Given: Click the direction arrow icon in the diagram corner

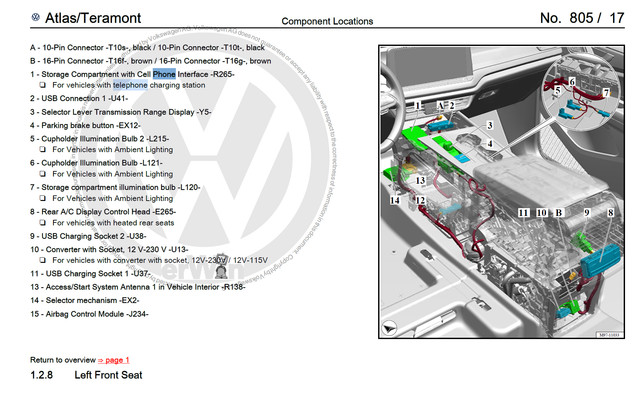Looking at the screenshot, I should (x=389, y=328).
